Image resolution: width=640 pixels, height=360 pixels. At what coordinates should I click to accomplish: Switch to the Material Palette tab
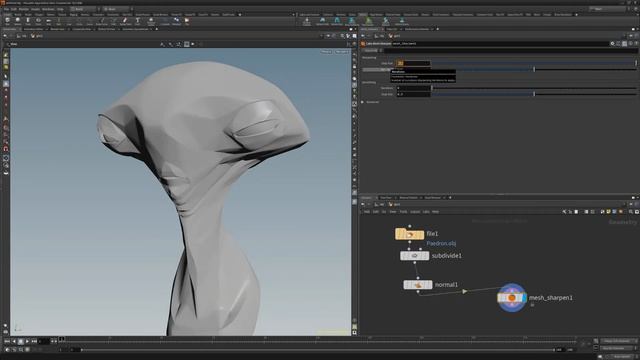409,198
